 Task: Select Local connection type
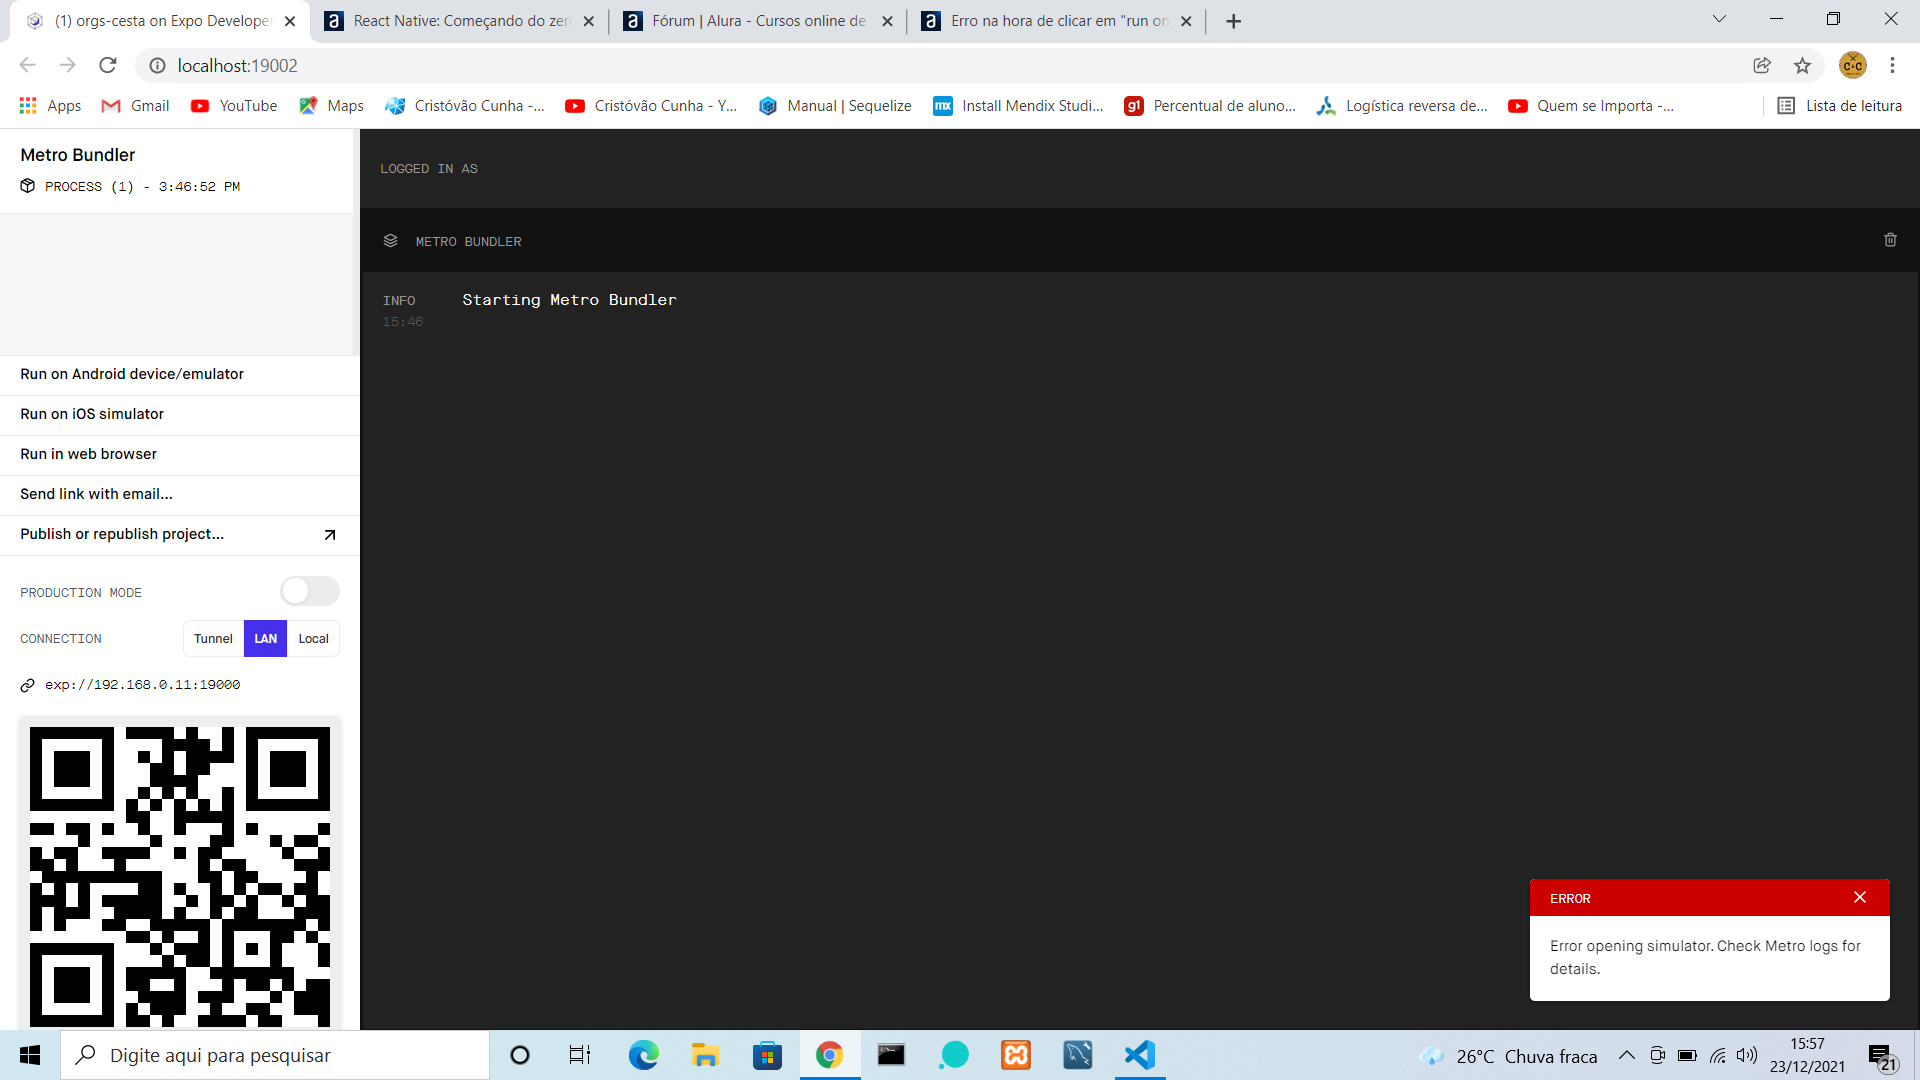(313, 639)
